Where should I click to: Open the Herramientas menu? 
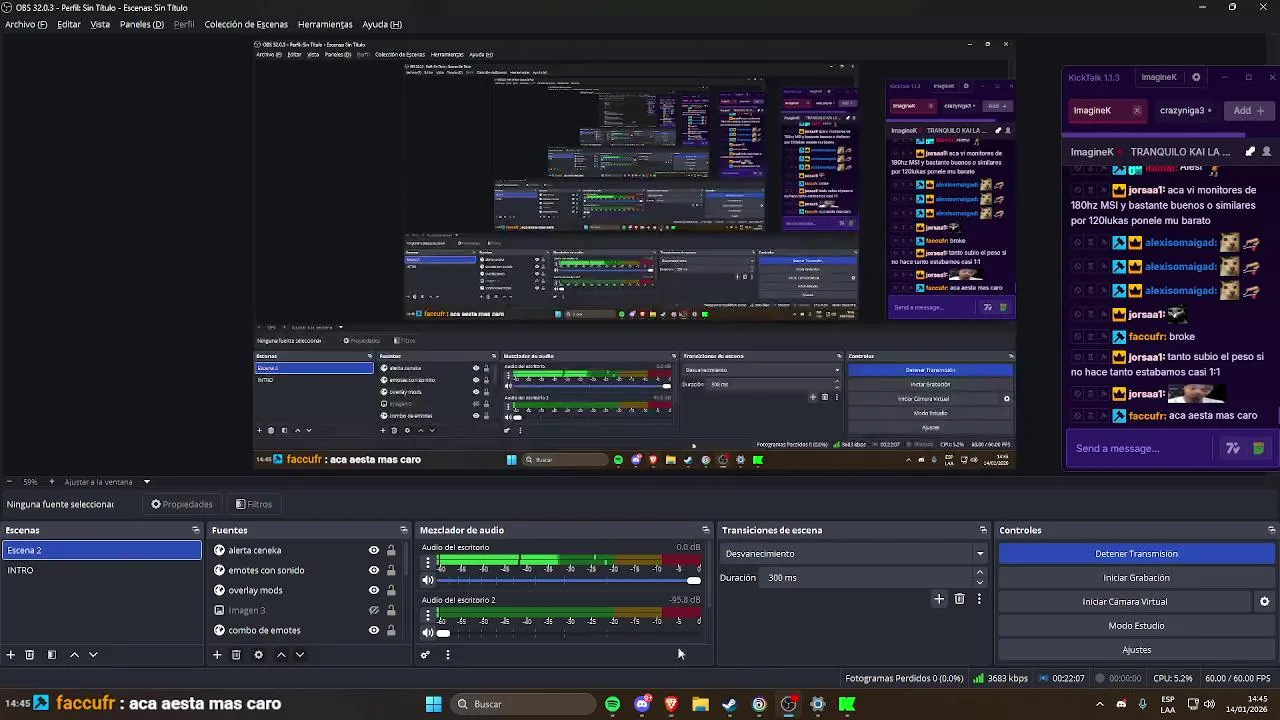pos(325,24)
